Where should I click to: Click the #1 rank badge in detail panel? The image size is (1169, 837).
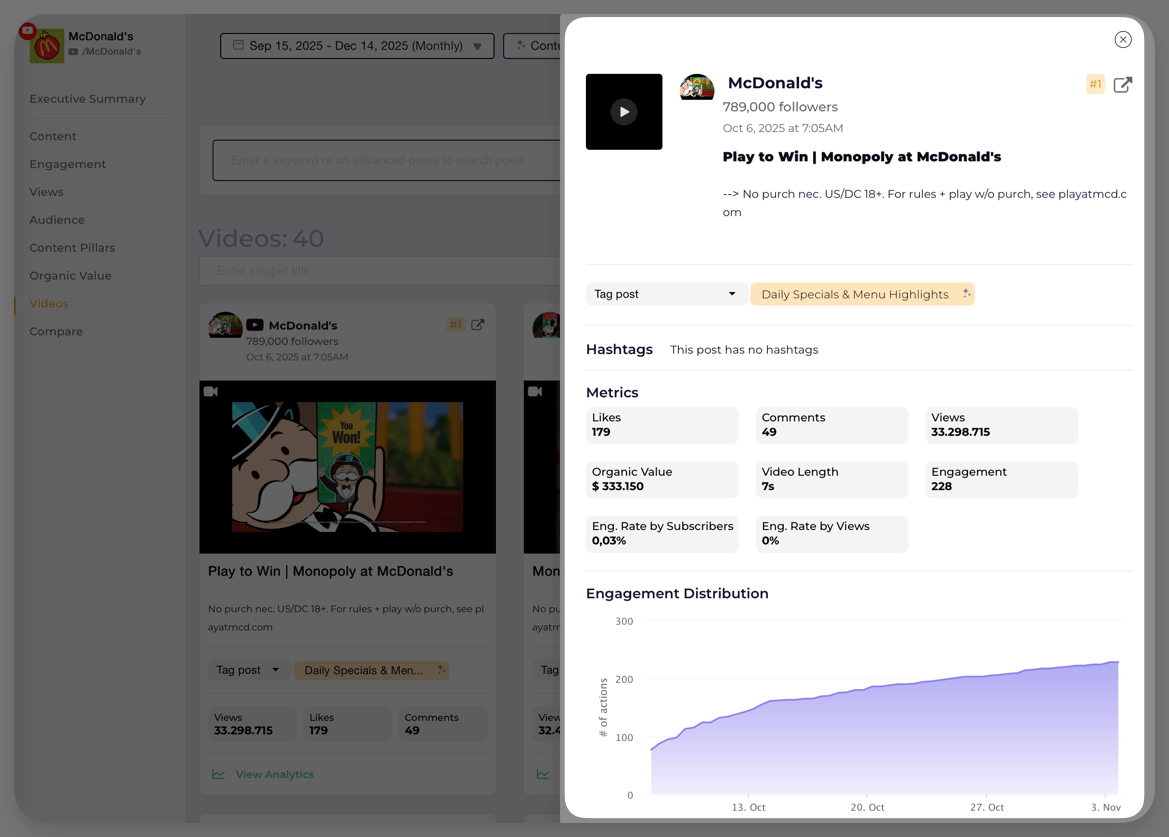click(1095, 85)
